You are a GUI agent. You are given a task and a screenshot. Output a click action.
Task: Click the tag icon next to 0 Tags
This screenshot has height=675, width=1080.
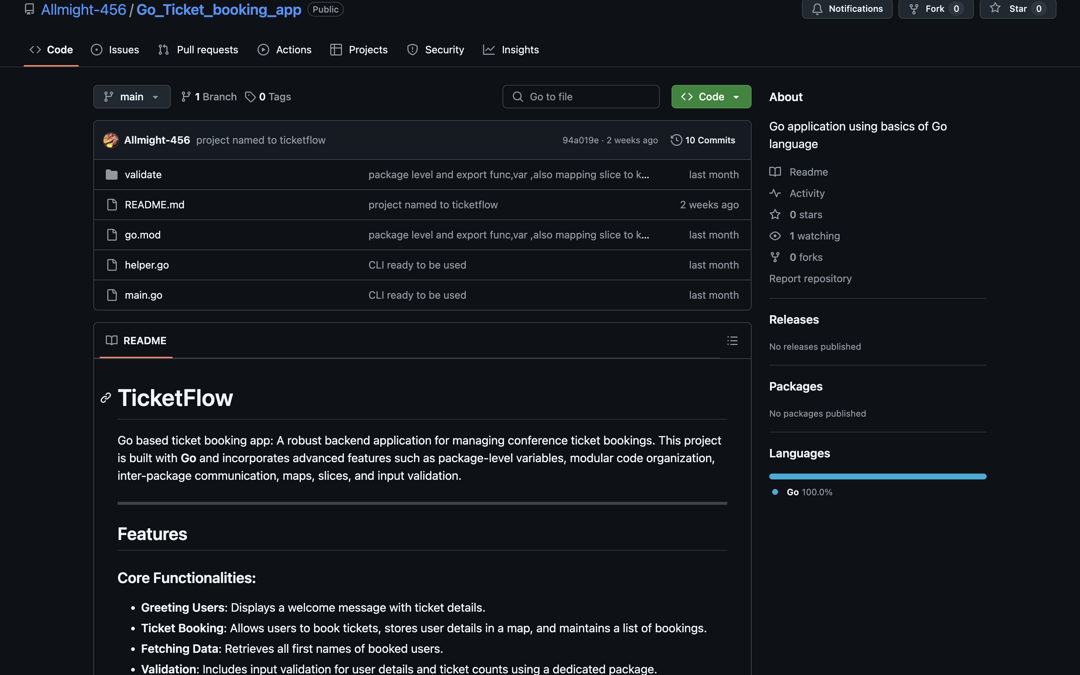250,97
